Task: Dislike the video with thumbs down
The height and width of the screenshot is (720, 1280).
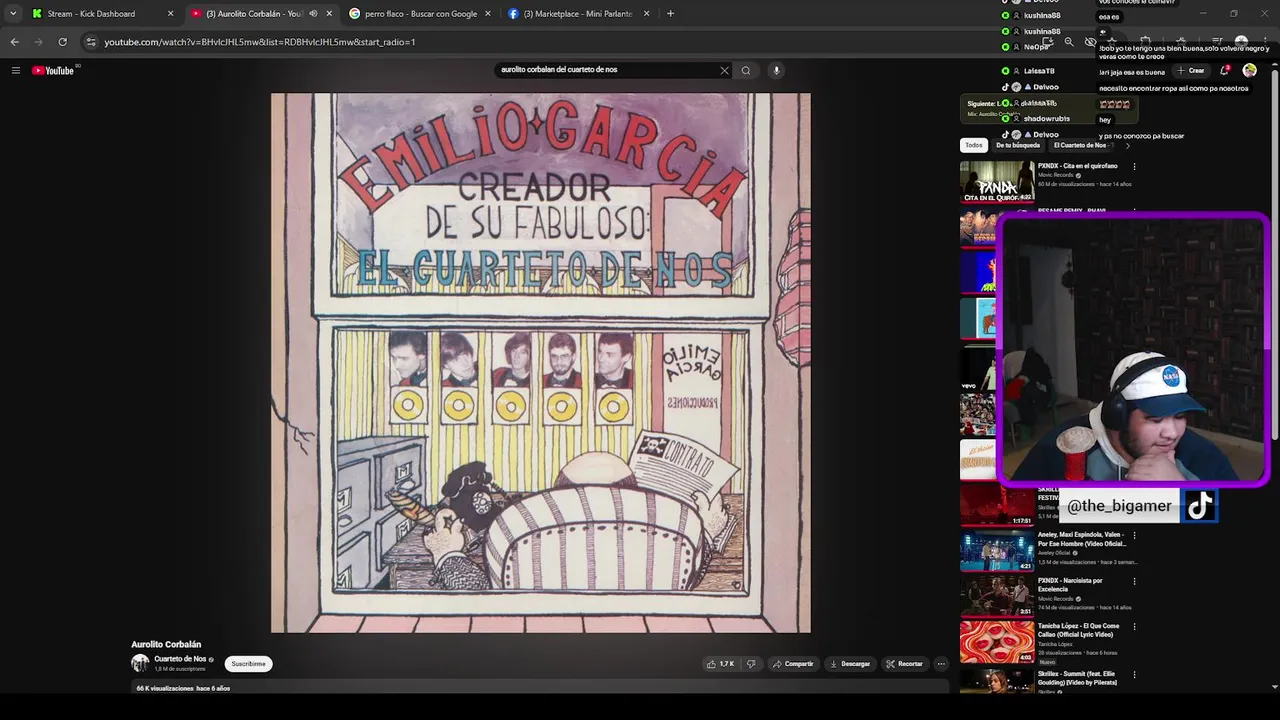Action: tap(751, 664)
